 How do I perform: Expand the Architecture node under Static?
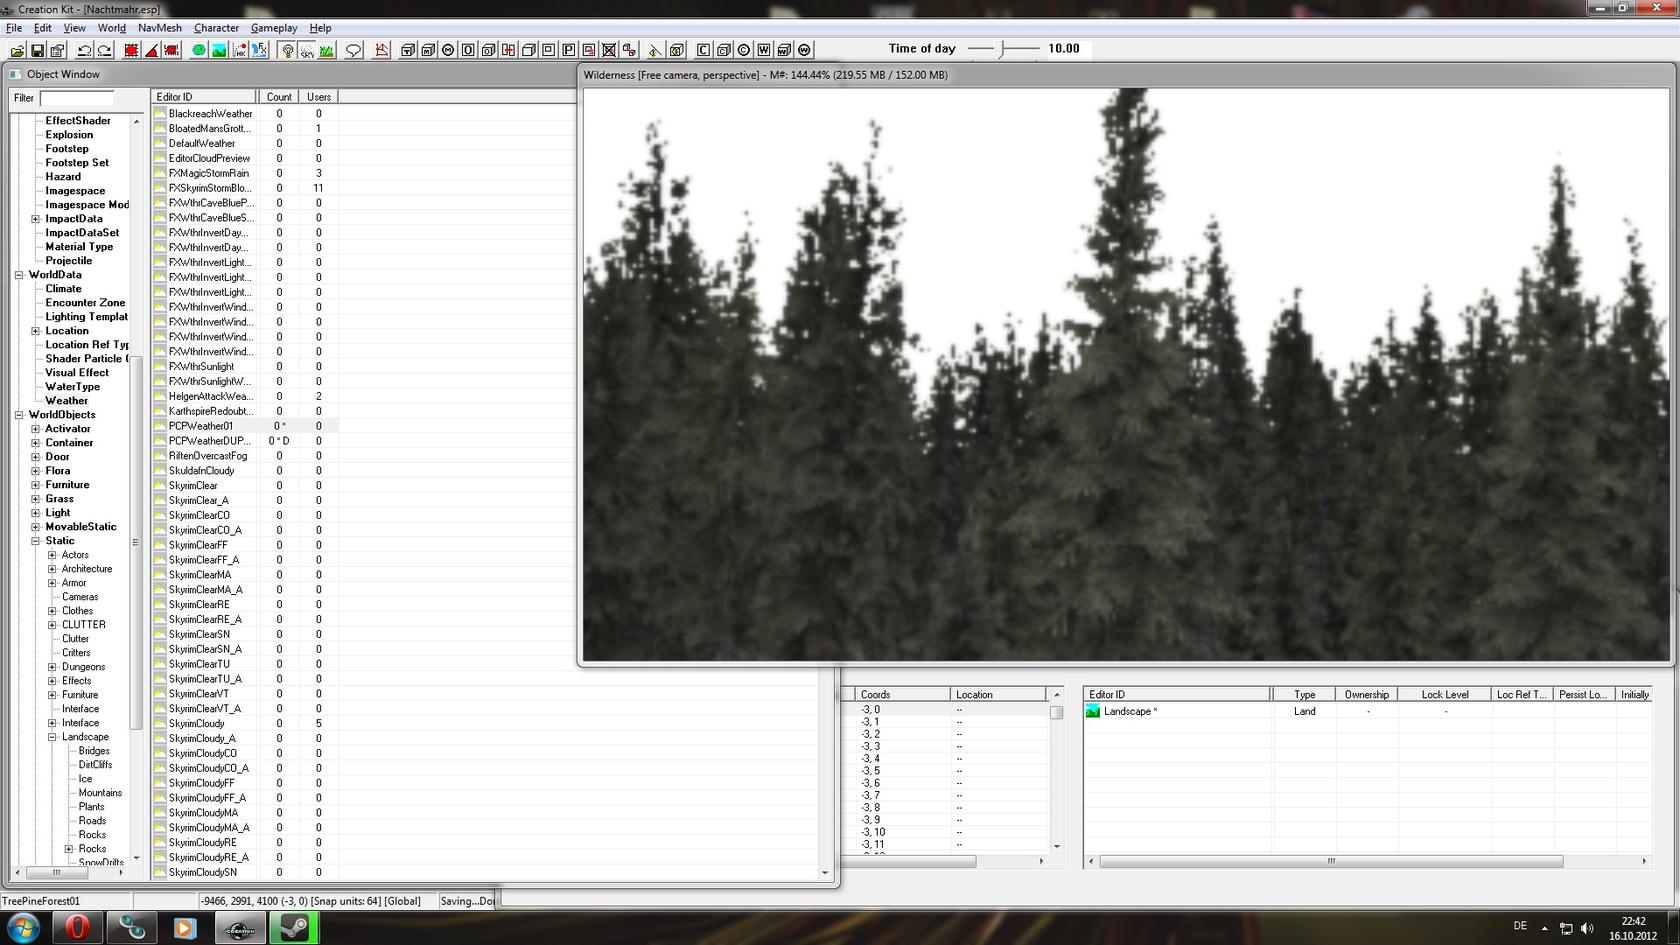(x=52, y=569)
